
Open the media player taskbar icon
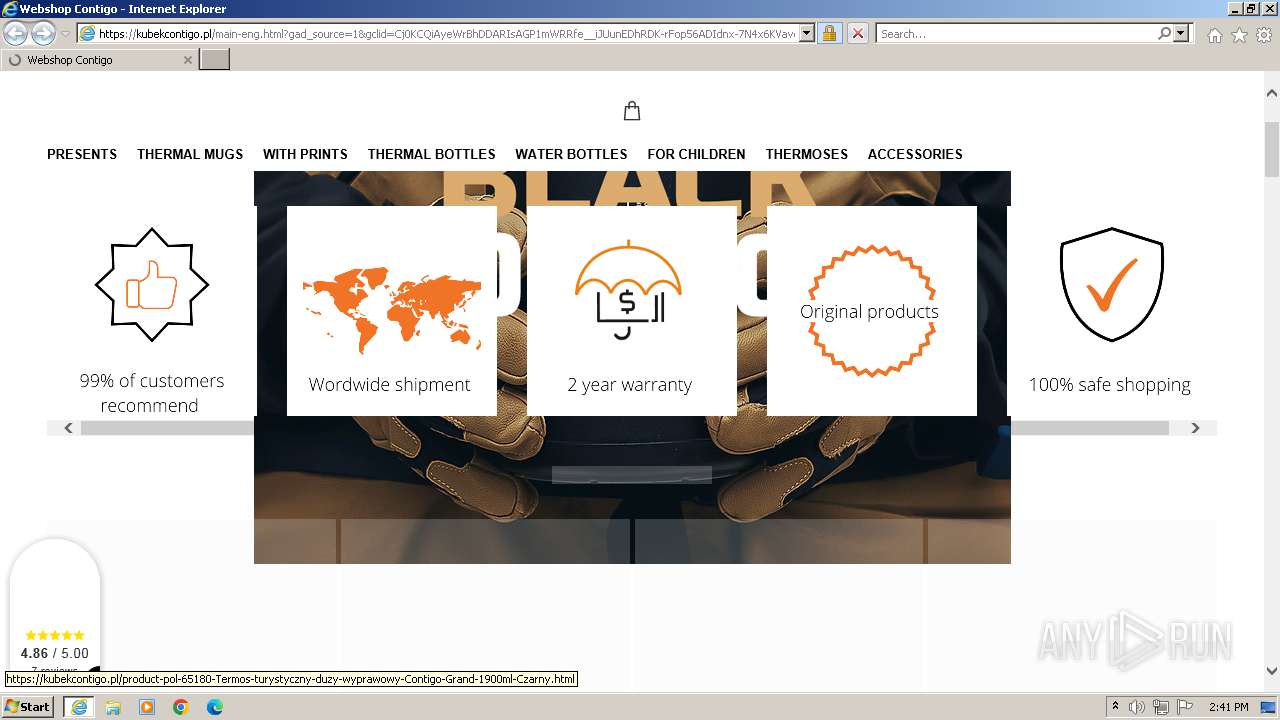147,707
